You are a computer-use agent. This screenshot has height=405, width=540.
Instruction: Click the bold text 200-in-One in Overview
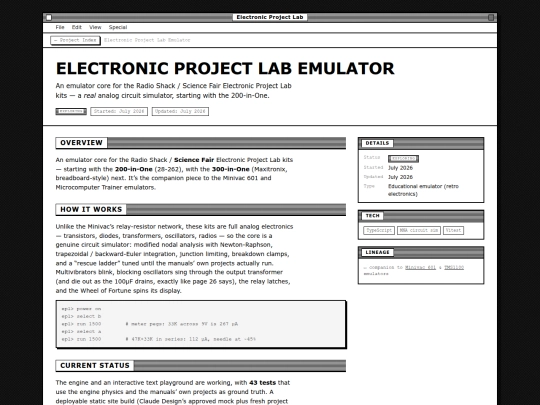pyautogui.click(x=134, y=169)
